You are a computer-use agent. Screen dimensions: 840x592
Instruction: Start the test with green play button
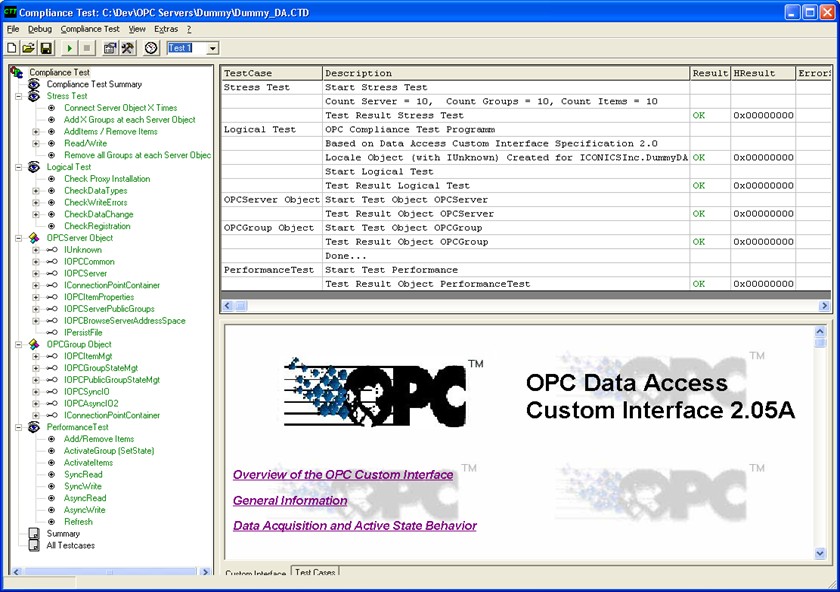[x=69, y=48]
